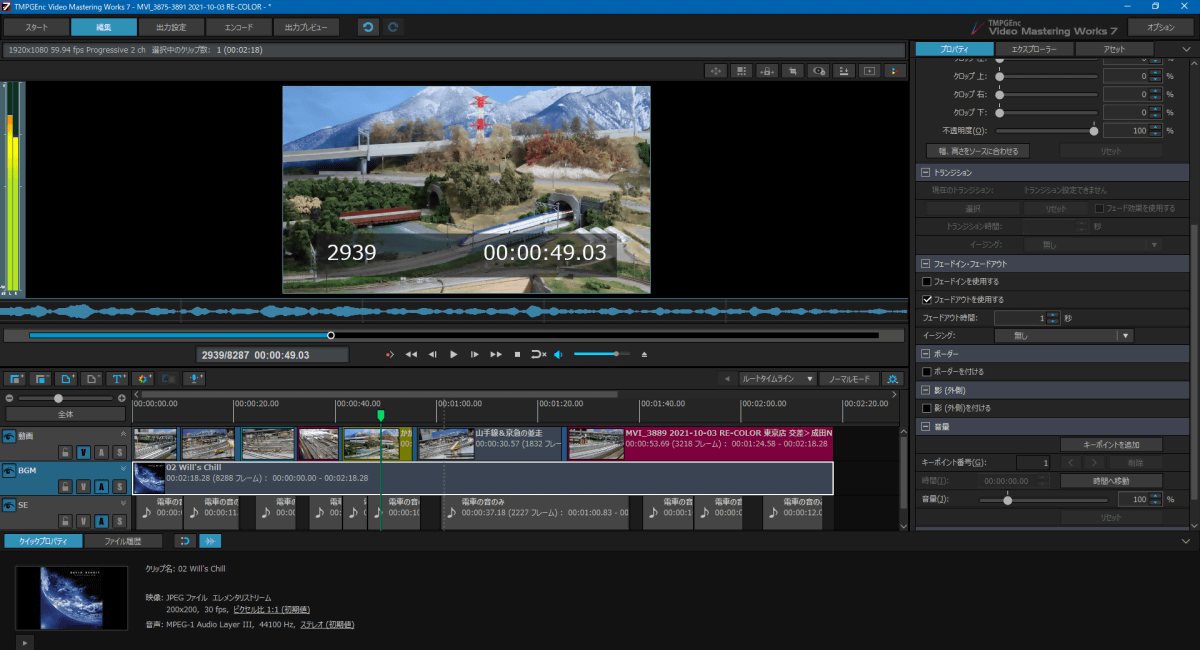Click the eject icon beside the volume slider

pos(644,354)
